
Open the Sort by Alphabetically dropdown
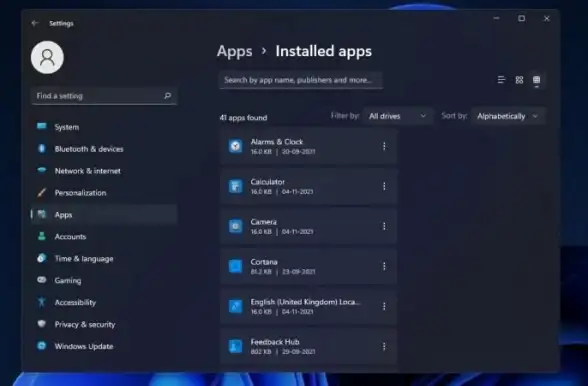508,116
